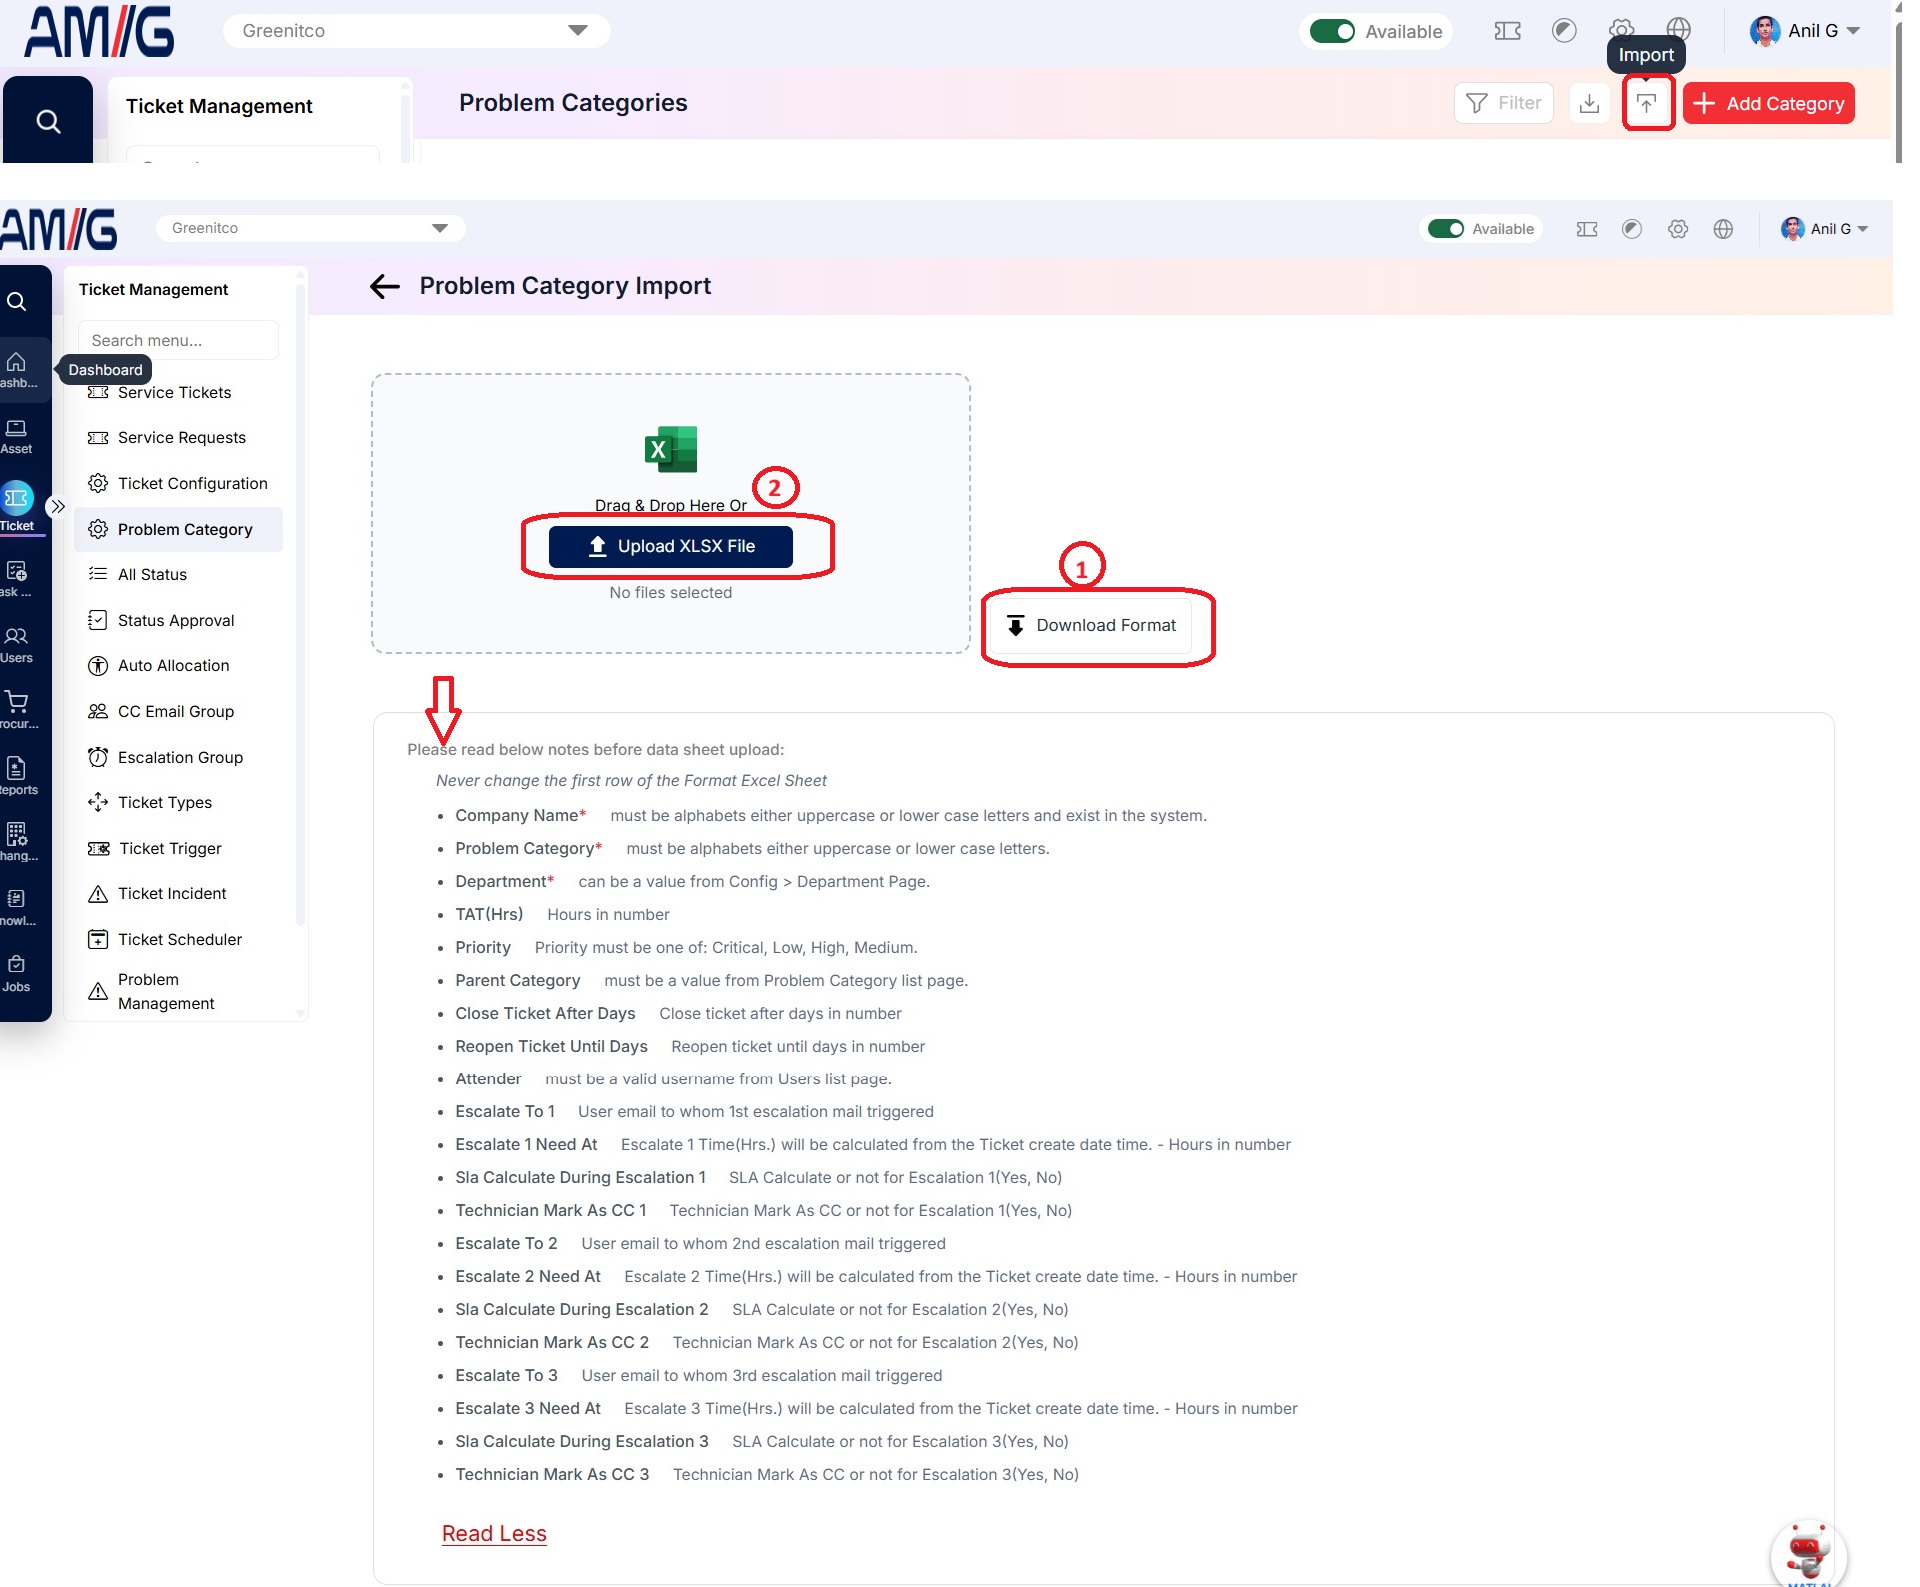Click the Upload XLSX File button
This screenshot has height=1587, width=1920.
(x=671, y=546)
